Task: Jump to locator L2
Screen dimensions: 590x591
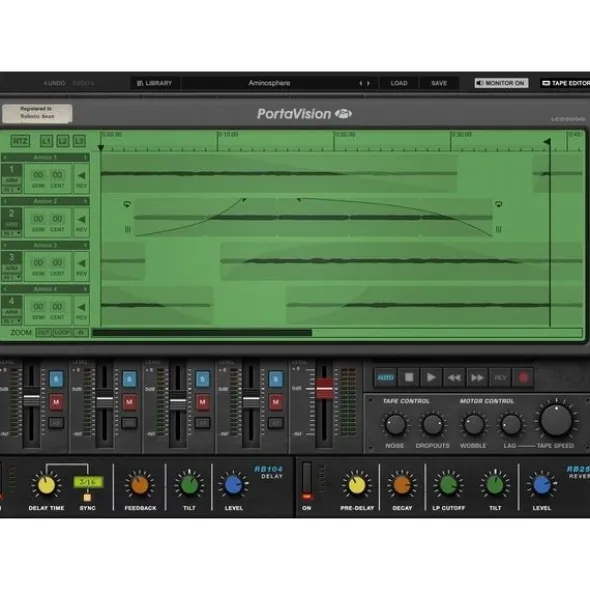Action: click(x=63, y=141)
